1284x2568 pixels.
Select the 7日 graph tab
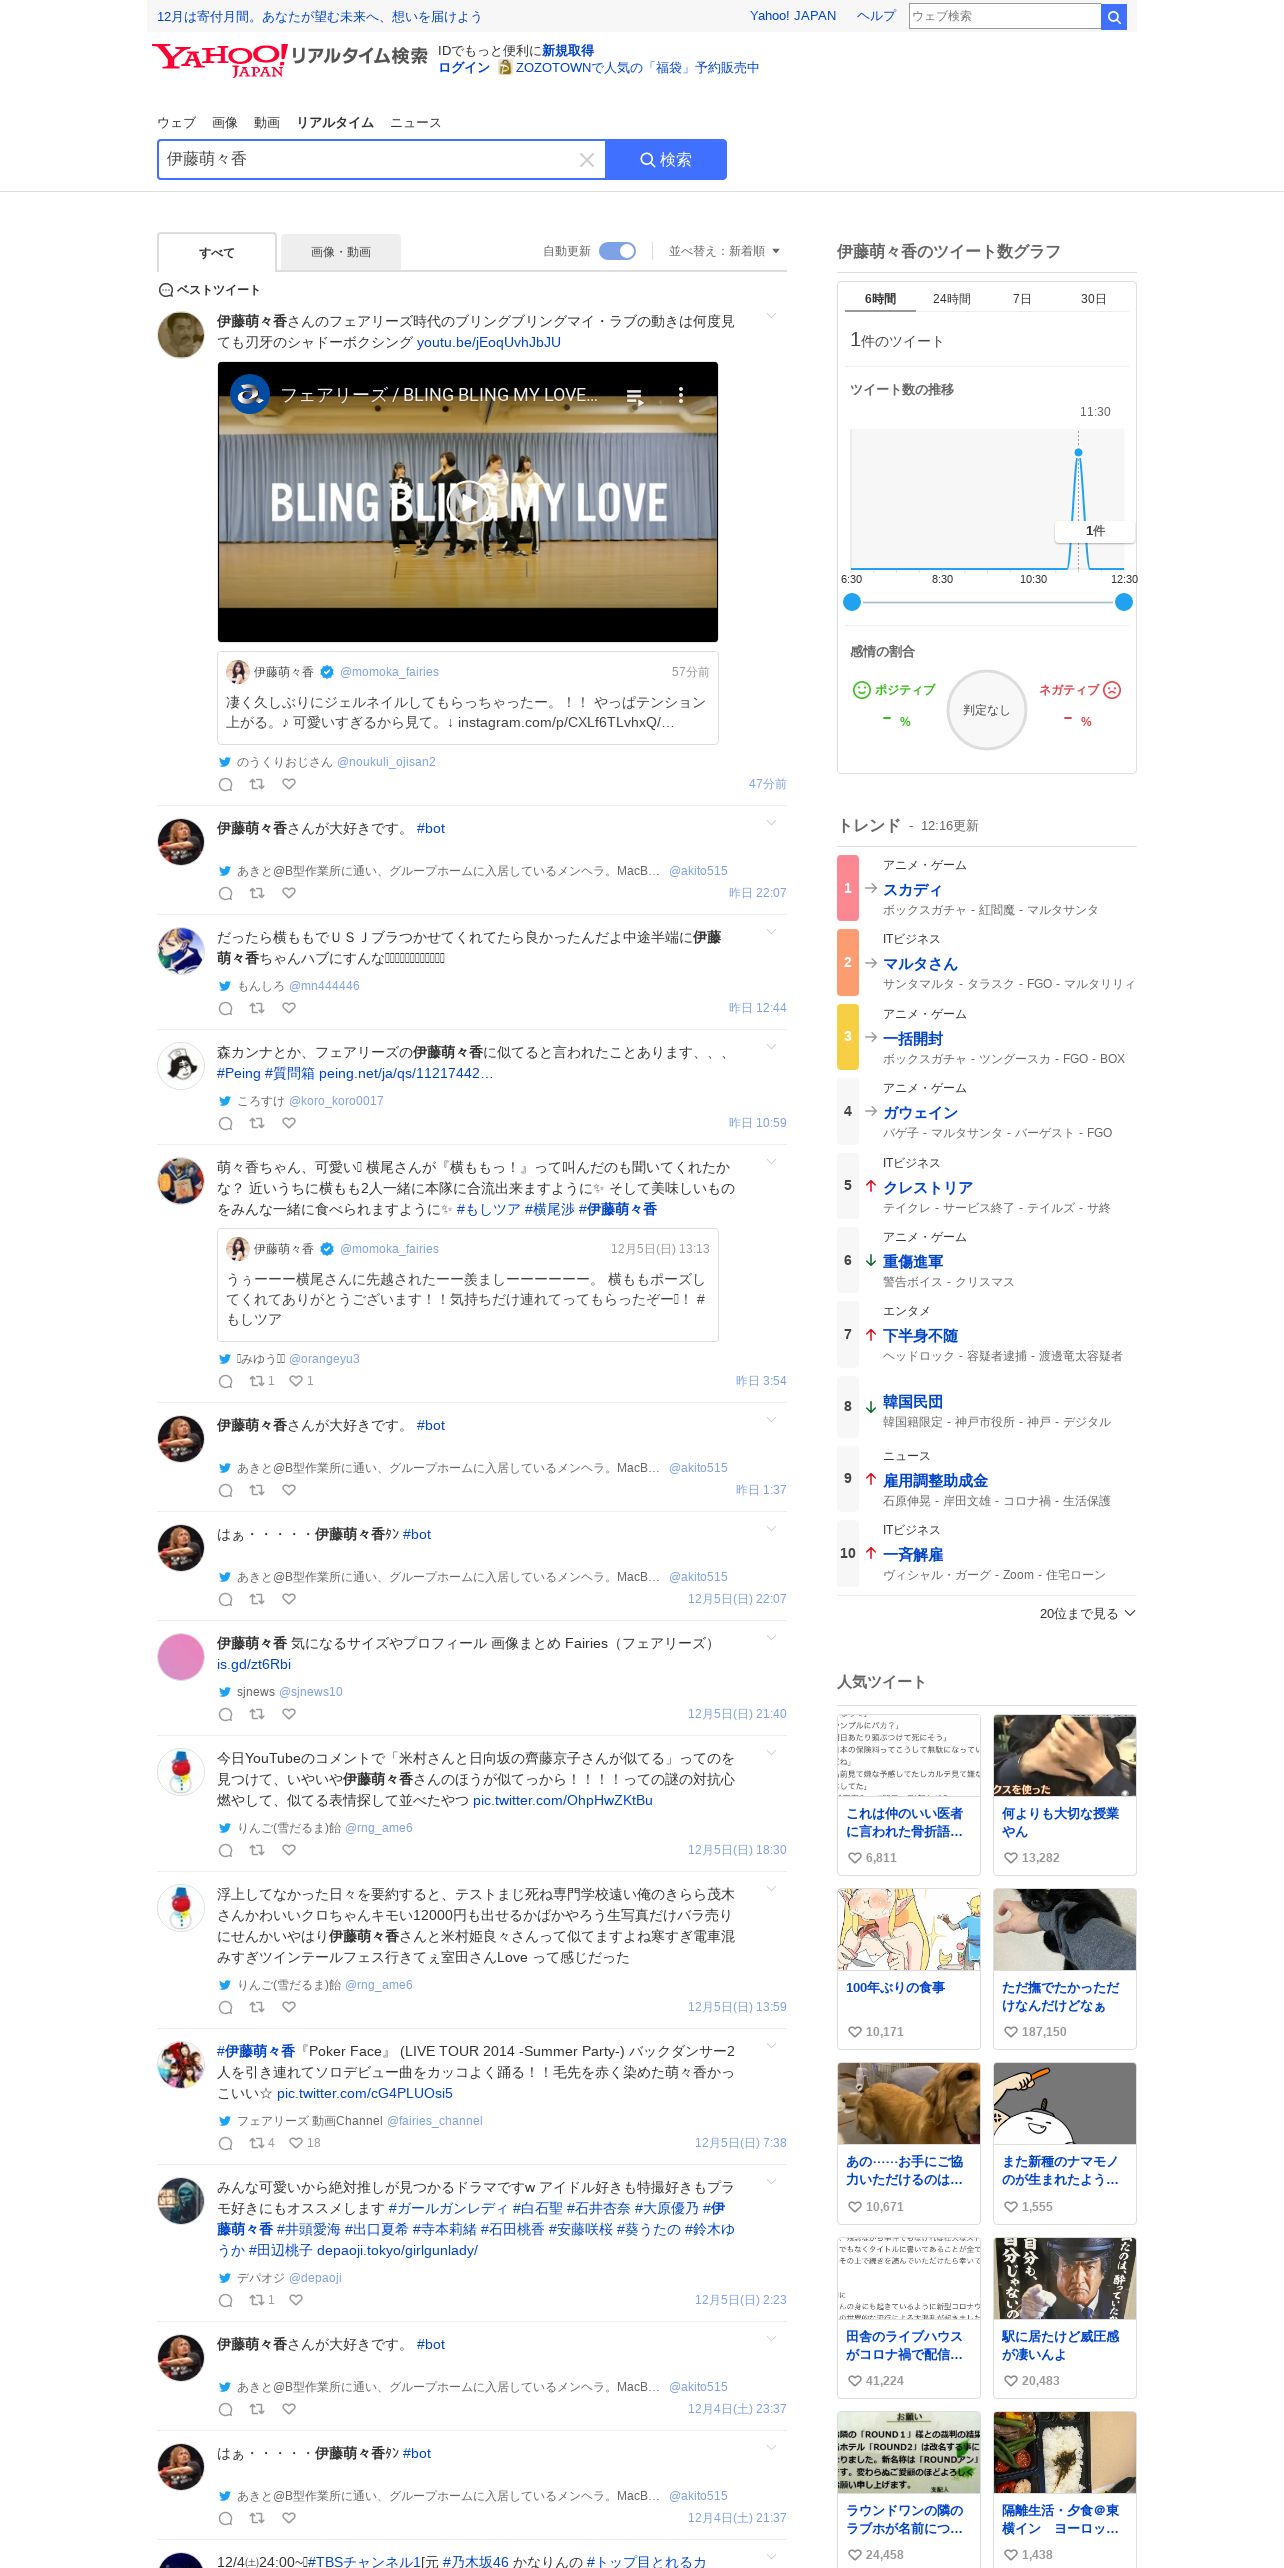pos(1022,299)
